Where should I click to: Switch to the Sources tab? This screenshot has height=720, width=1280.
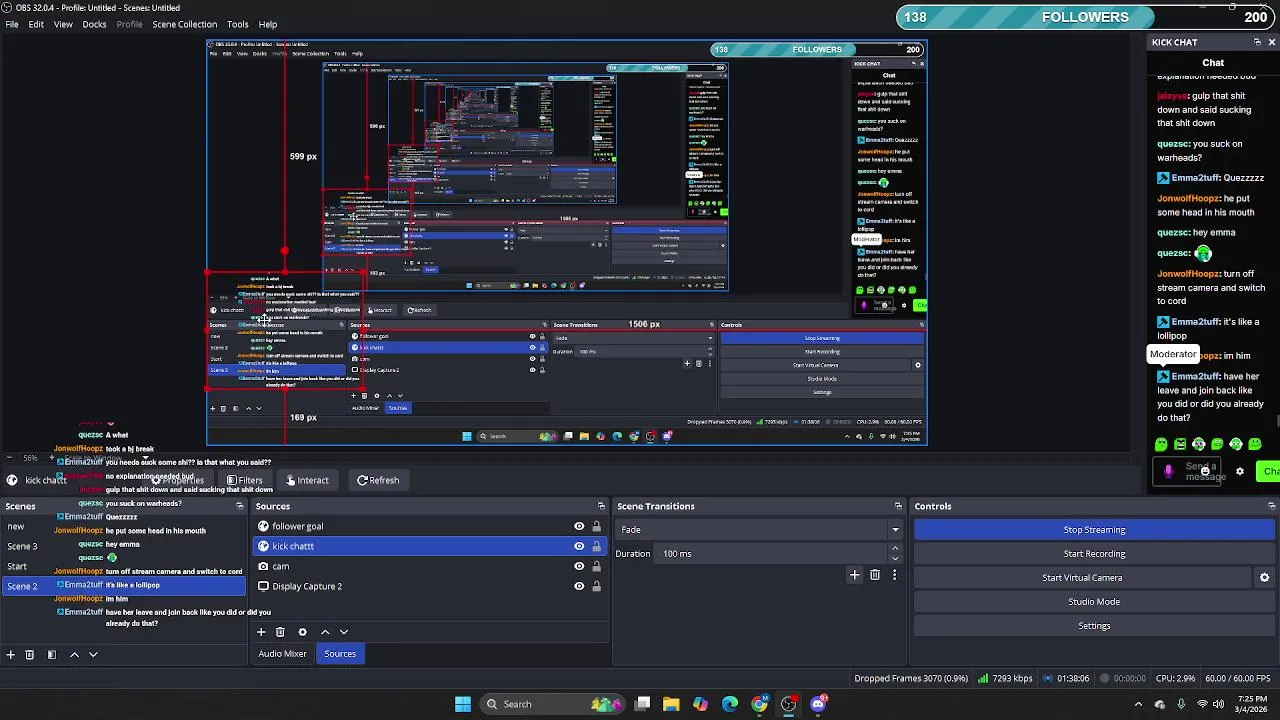click(340, 654)
